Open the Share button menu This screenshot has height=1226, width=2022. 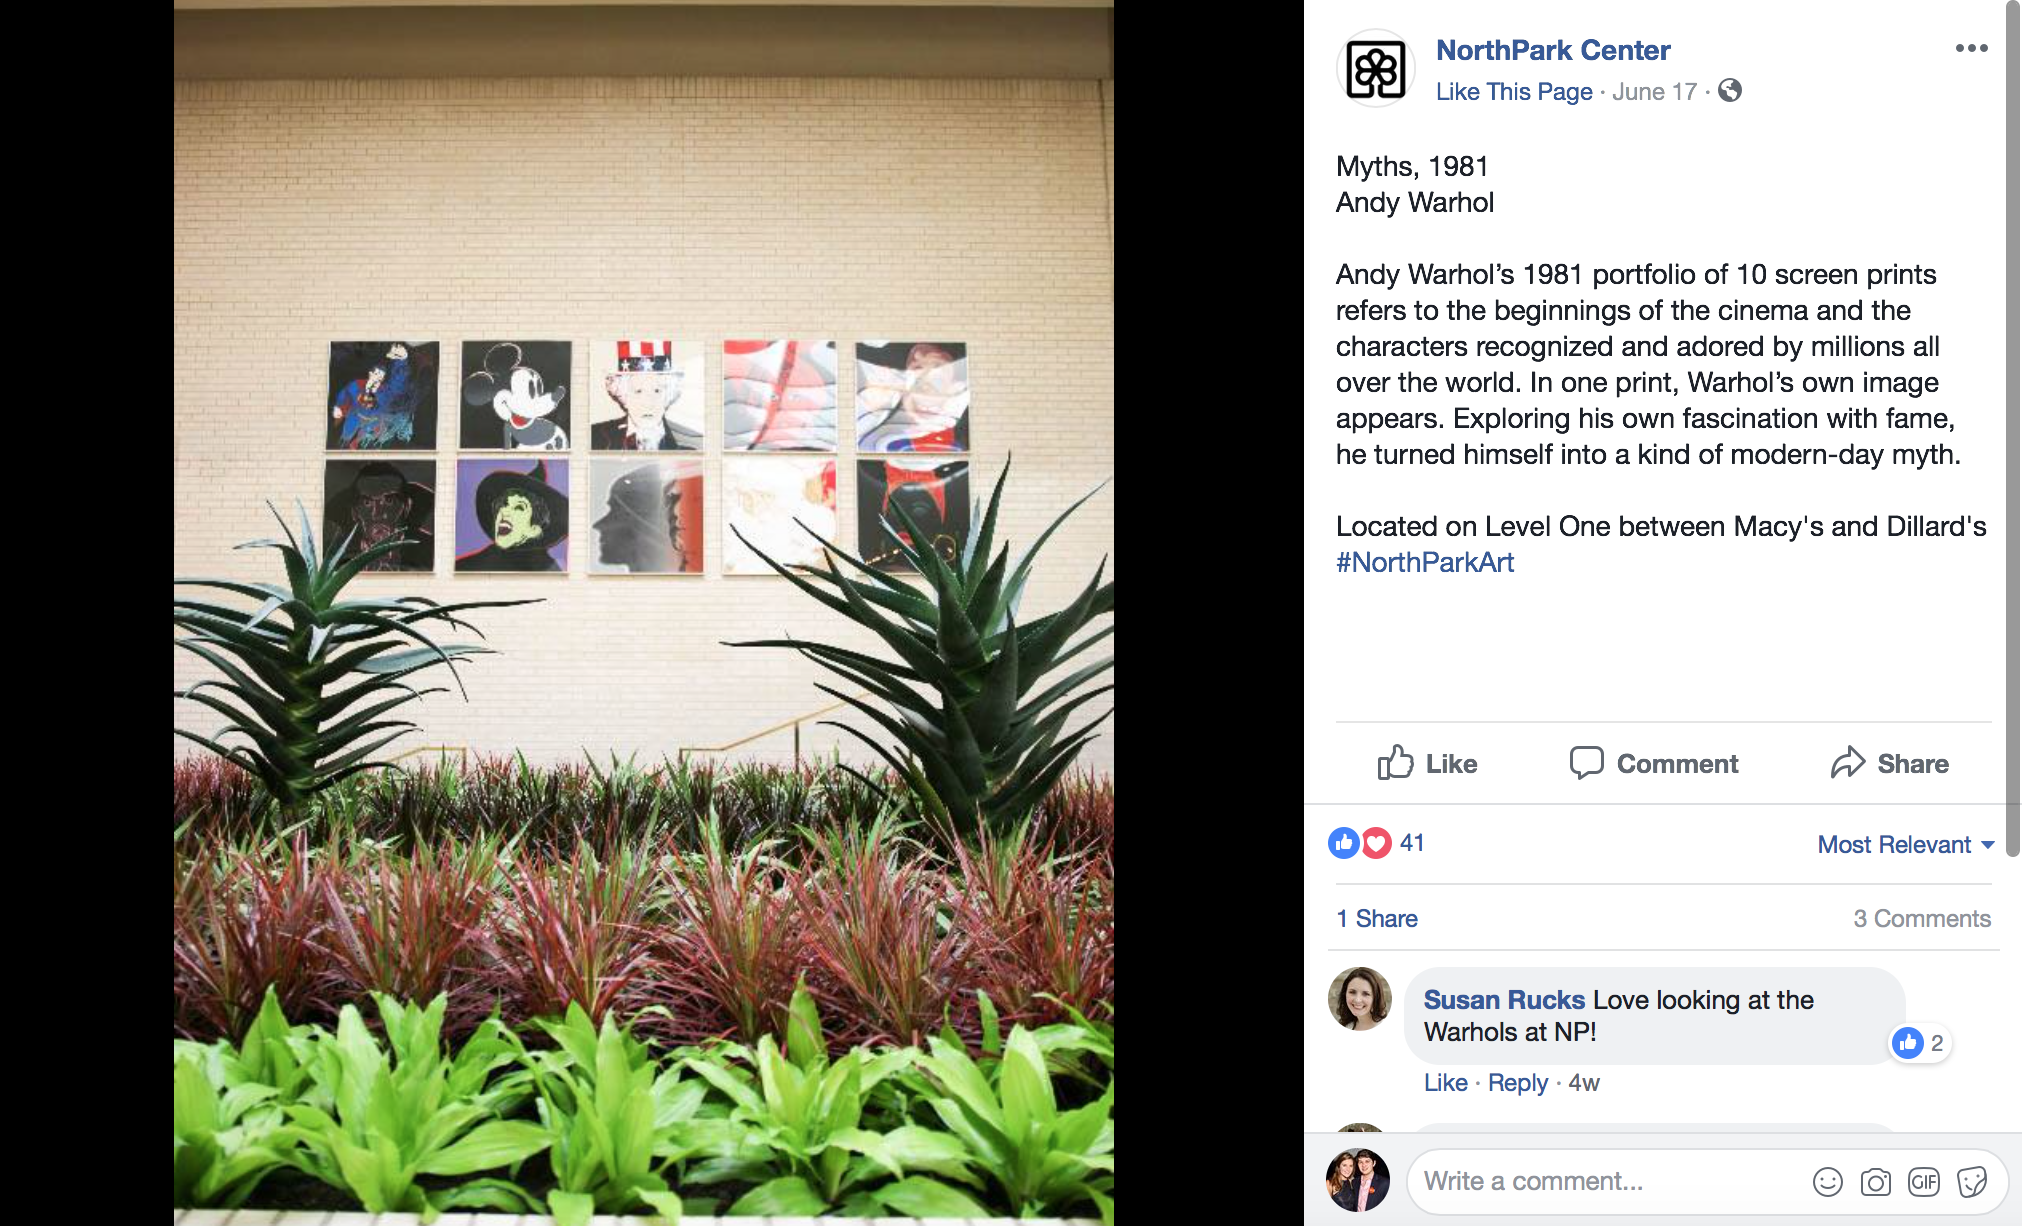click(x=1889, y=763)
